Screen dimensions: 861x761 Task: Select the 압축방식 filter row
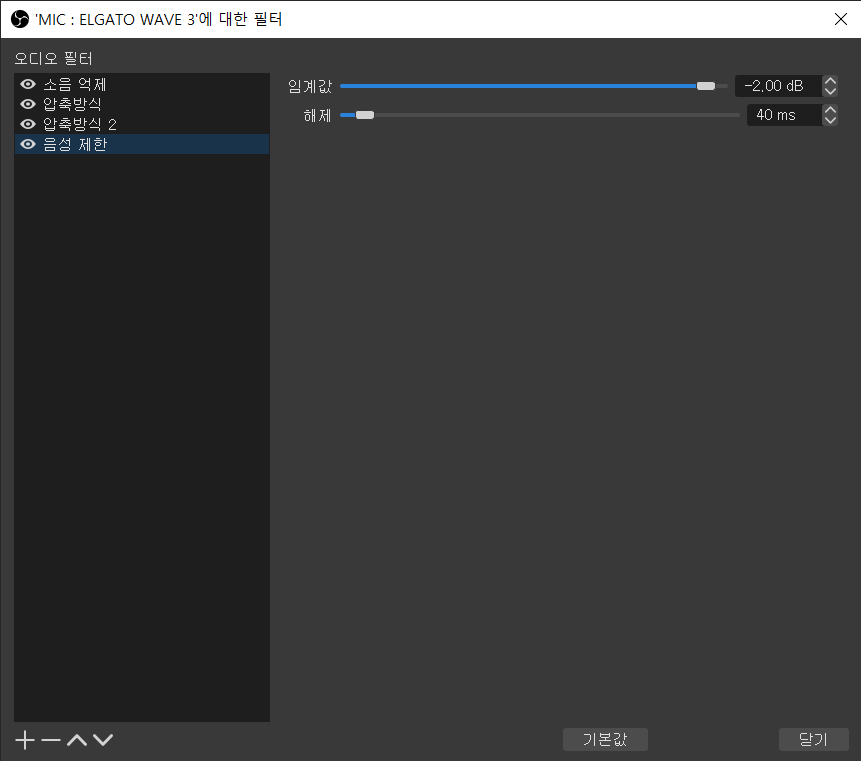[x=142, y=104]
